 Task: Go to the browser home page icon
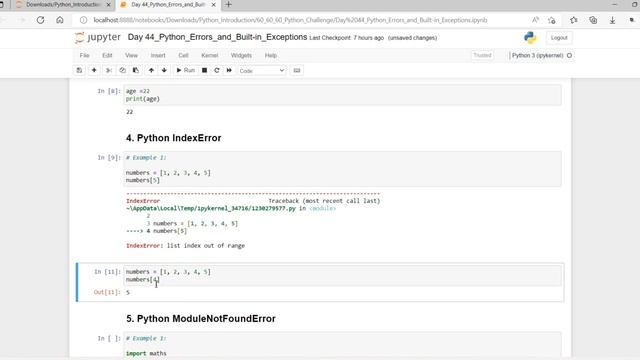60,20
